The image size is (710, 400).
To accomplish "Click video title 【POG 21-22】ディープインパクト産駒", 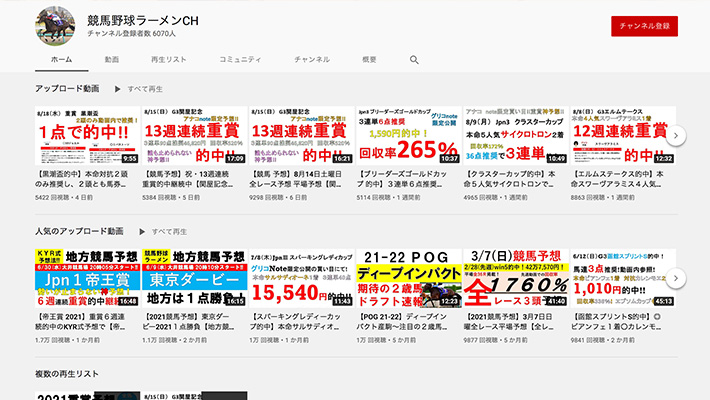I will point(402,322).
